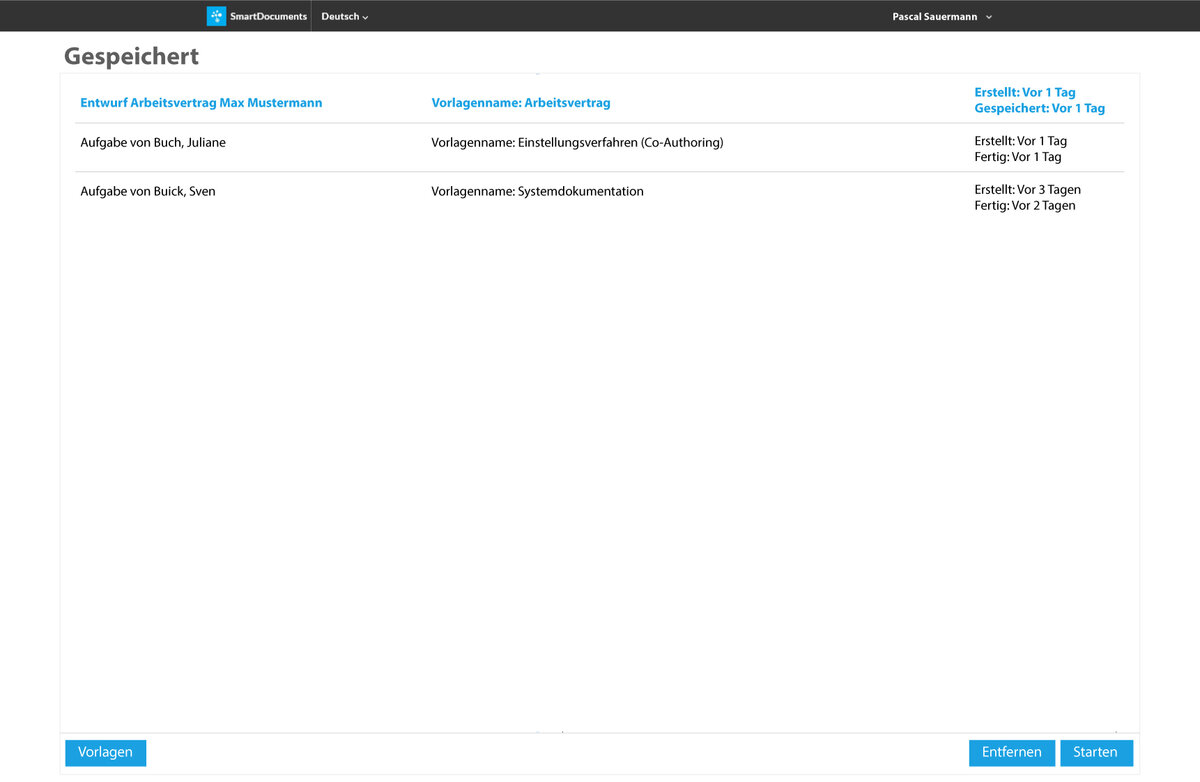Expand the arrow beside Pascal Sauermann

(x=989, y=17)
